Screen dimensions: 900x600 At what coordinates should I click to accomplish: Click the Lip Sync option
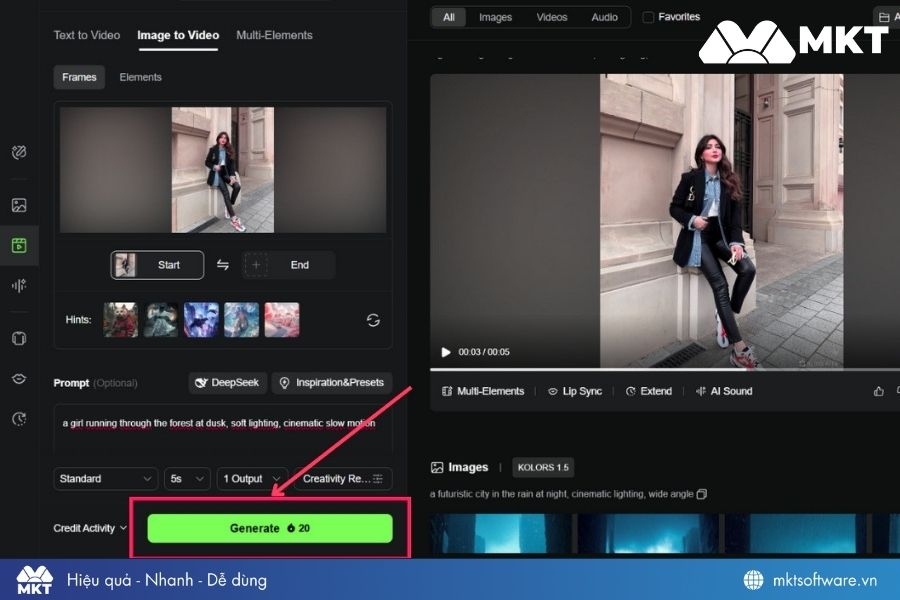(x=574, y=391)
